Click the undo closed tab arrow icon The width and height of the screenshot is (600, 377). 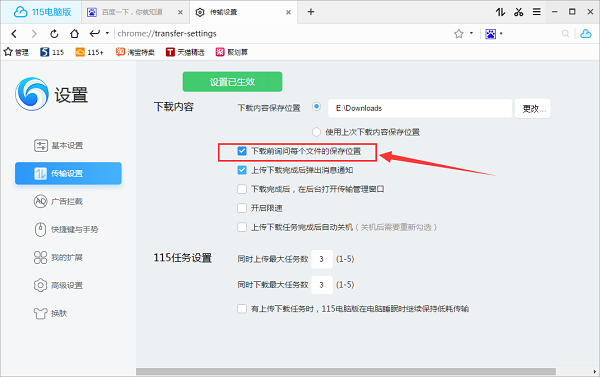coord(95,33)
